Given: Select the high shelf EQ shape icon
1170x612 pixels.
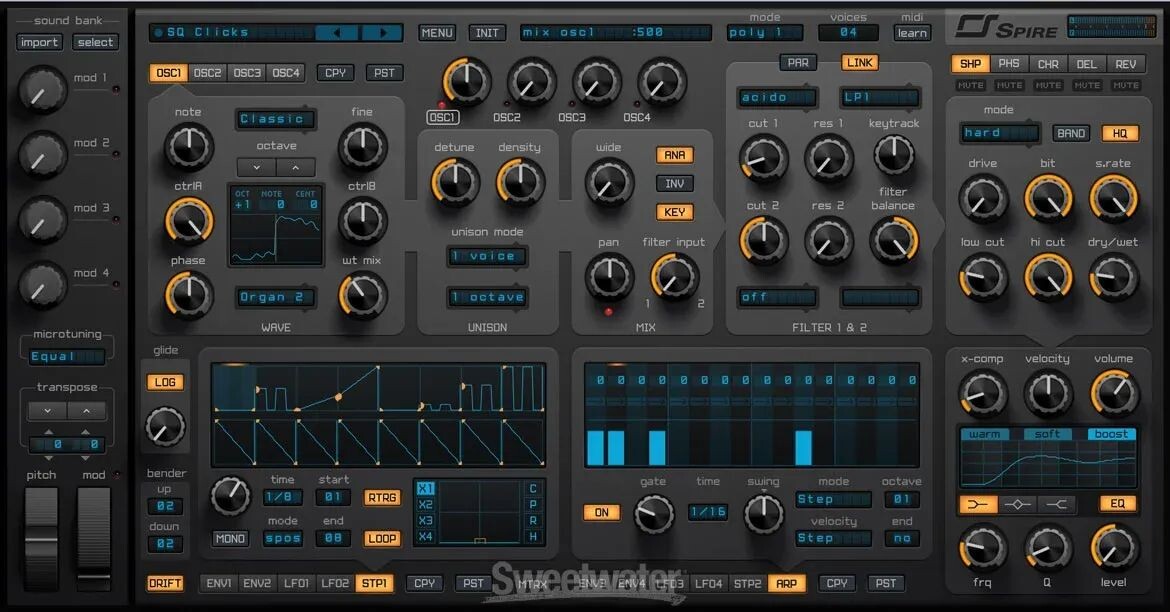Looking at the screenshot, I should [x=1056, y=505].
